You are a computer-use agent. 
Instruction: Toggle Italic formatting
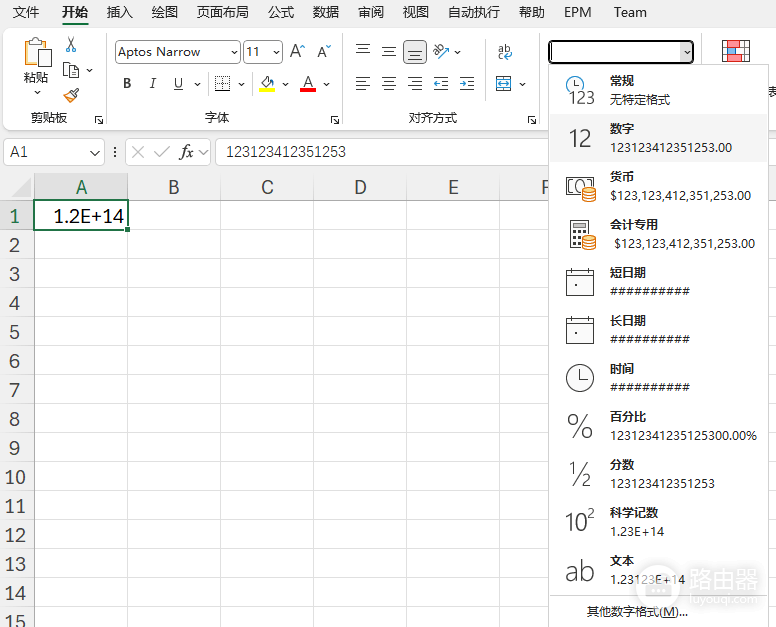pos(152,84)
